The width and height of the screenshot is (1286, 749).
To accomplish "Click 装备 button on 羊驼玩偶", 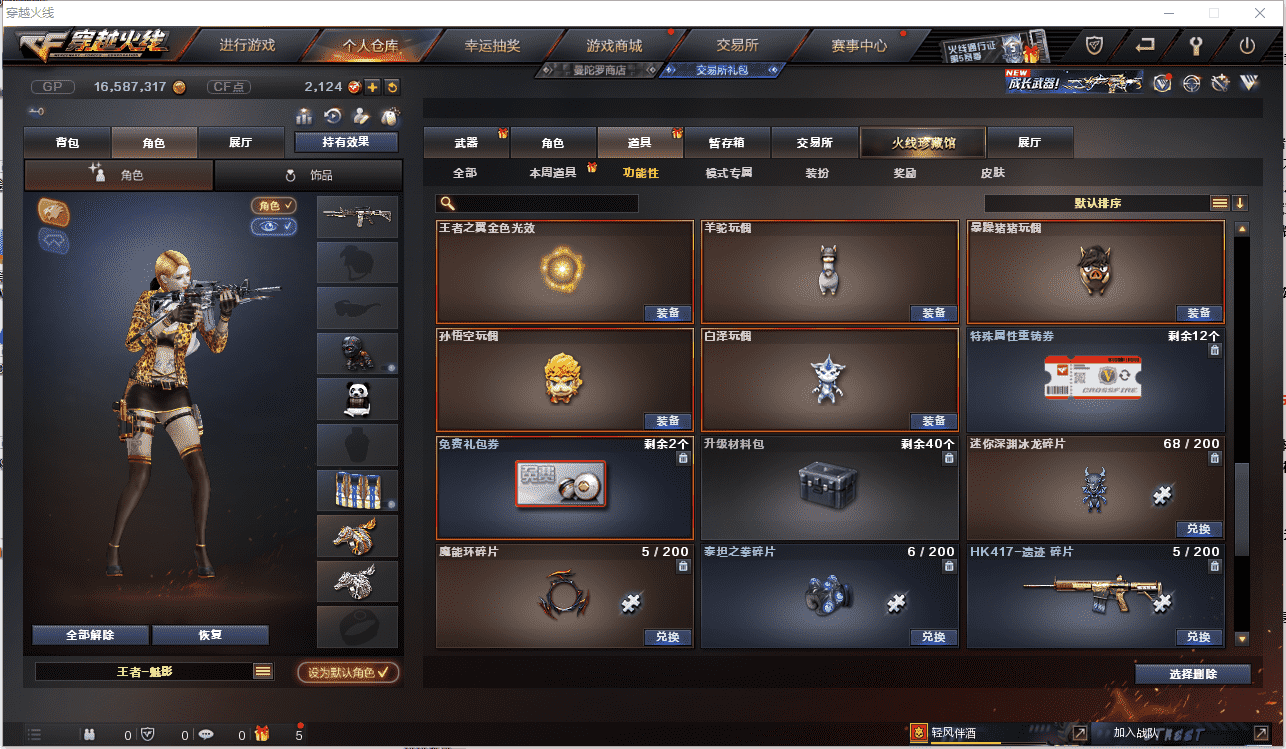I will tap(934, 313).
